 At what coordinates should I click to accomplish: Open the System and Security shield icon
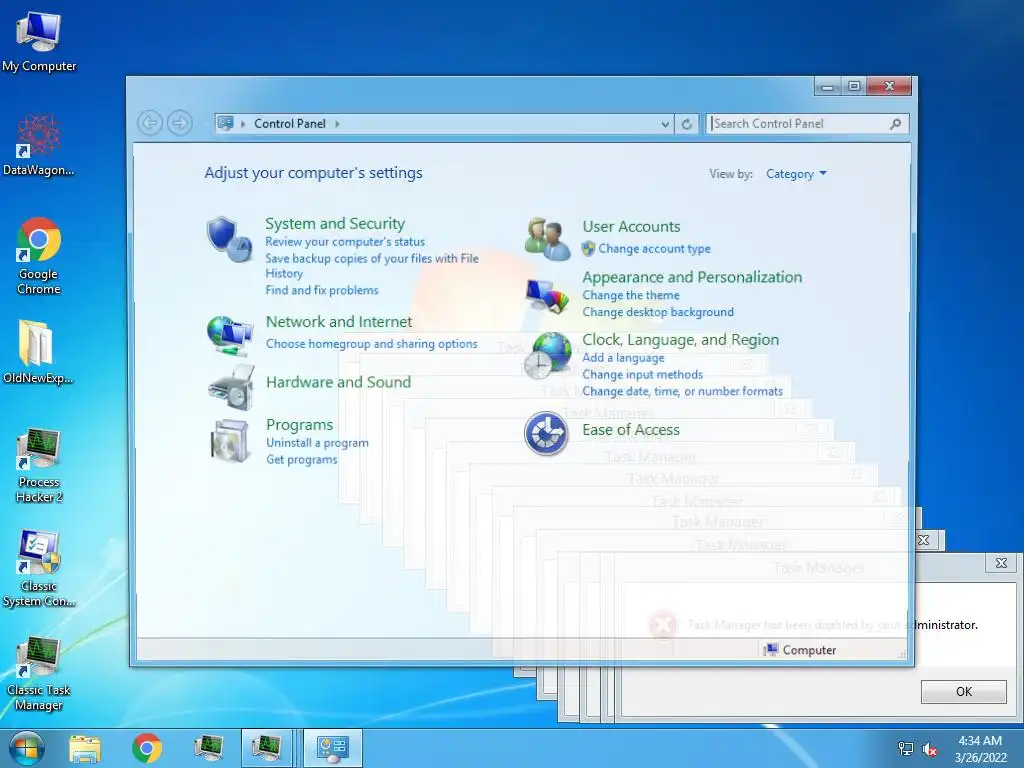point(229,240)
